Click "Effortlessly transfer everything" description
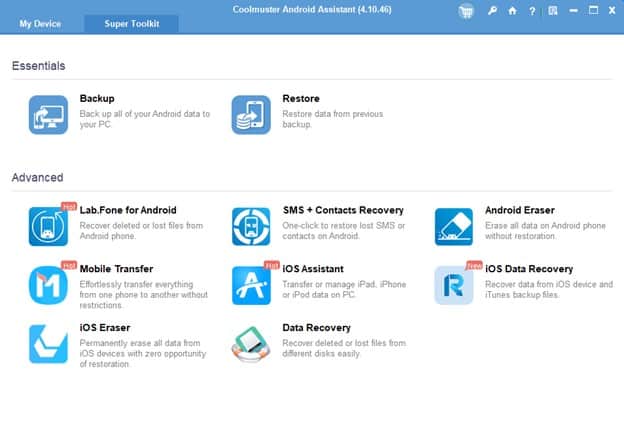This screenshot has width=624, height=429. pyautogui.click(x=144, y=295)
